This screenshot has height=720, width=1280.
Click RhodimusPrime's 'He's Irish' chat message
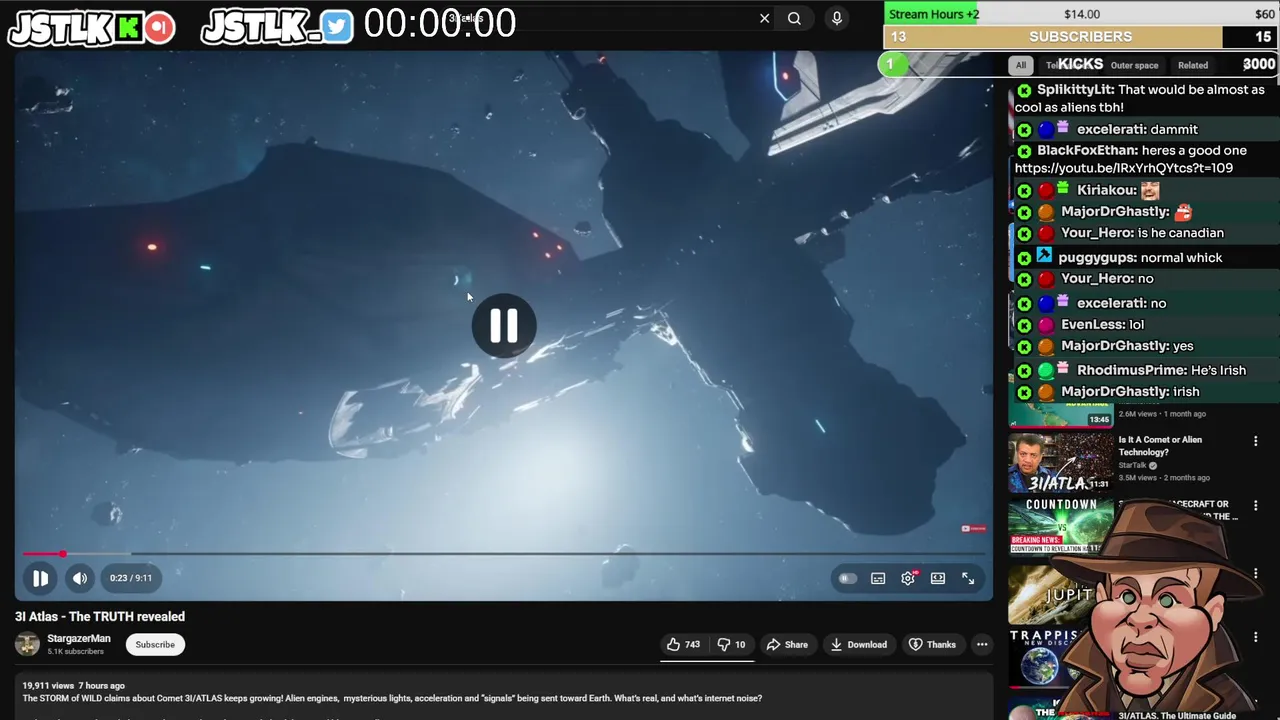[x=1218, y=370]
